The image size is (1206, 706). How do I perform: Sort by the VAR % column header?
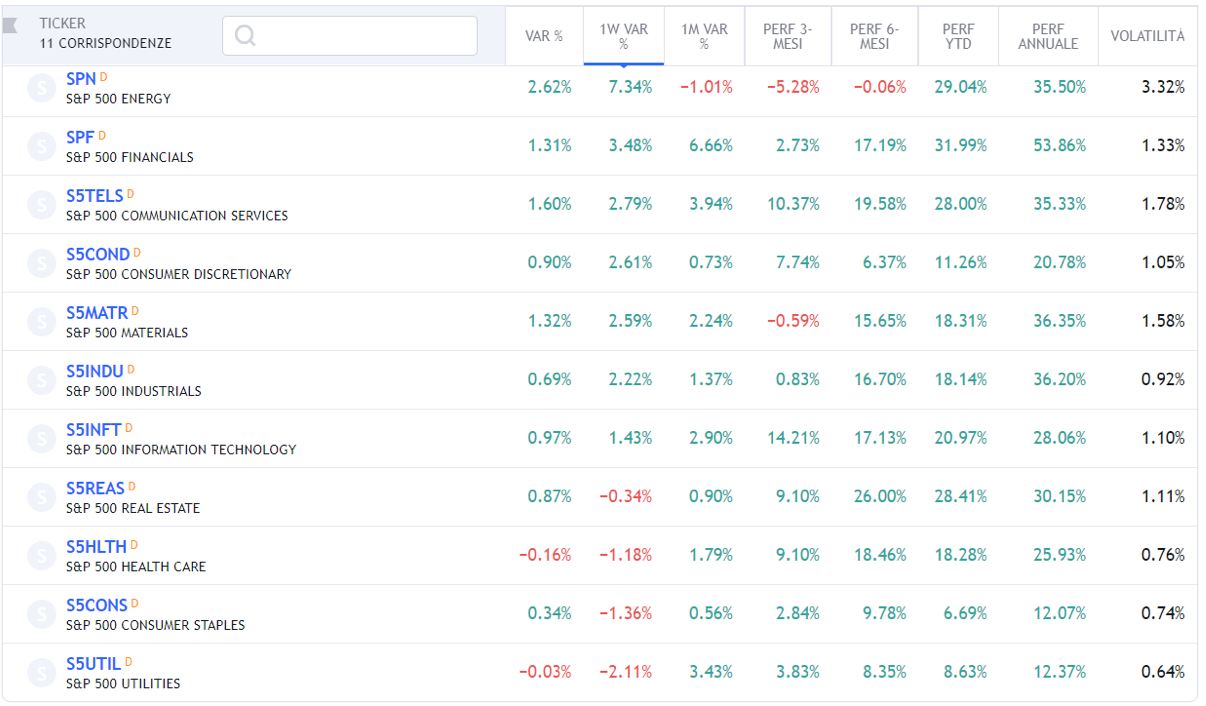544,36
